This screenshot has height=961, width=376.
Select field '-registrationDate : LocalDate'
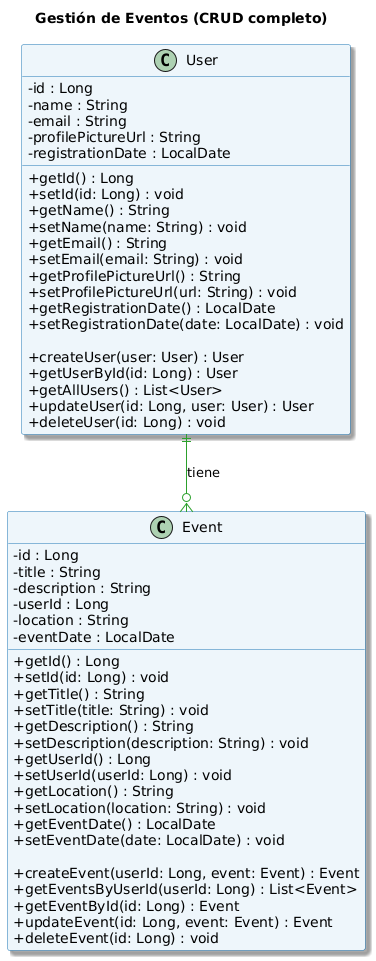(129, 153)
